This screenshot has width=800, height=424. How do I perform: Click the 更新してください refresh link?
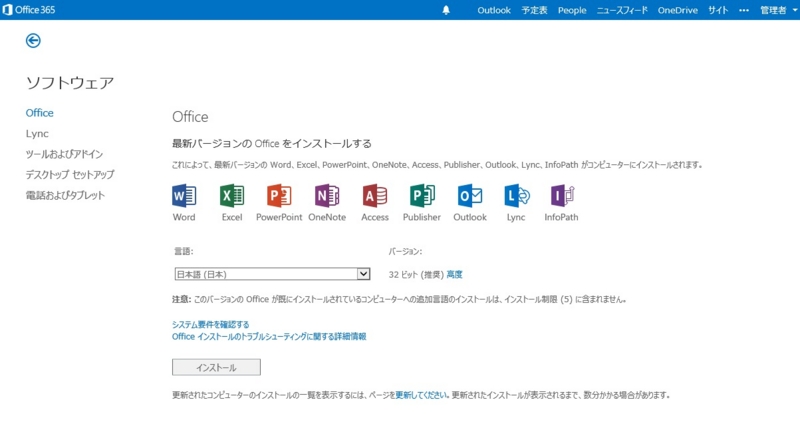[x=421, y=395]
